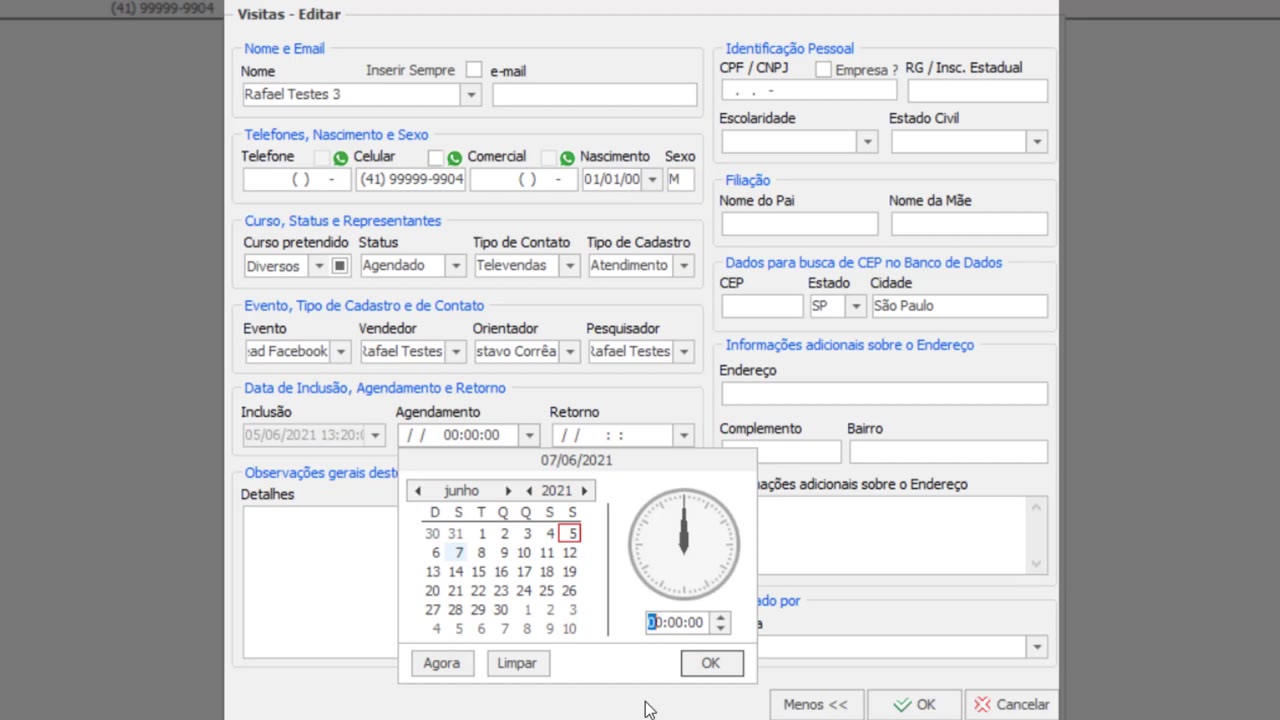This screenshot has width=1280, height=720.
Task: Open the Orientador dropdown
Action: (x=569, y=352)
